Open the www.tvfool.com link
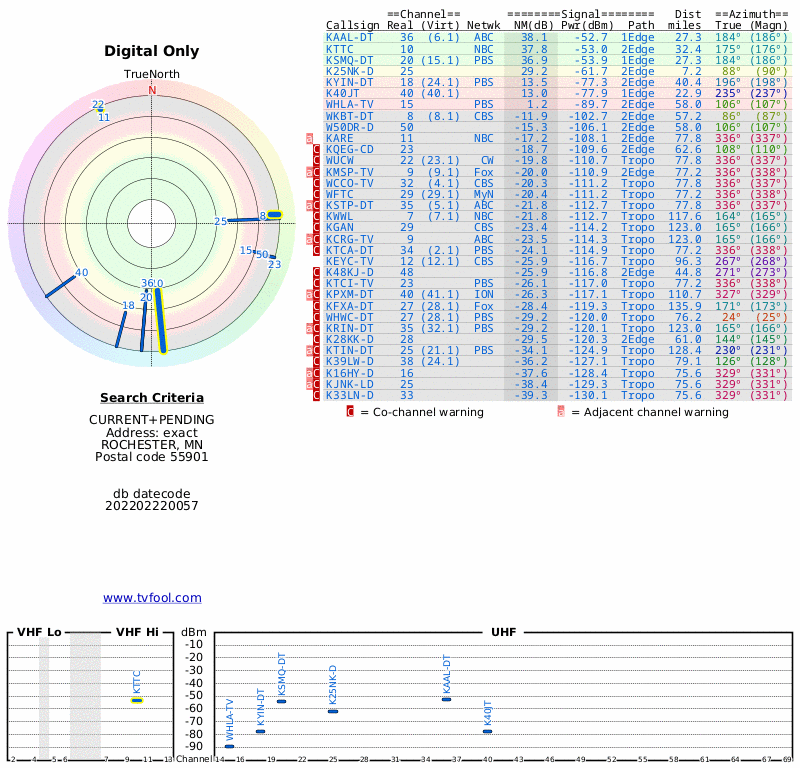Screen dimensions: 800x768 coord(152,598)
